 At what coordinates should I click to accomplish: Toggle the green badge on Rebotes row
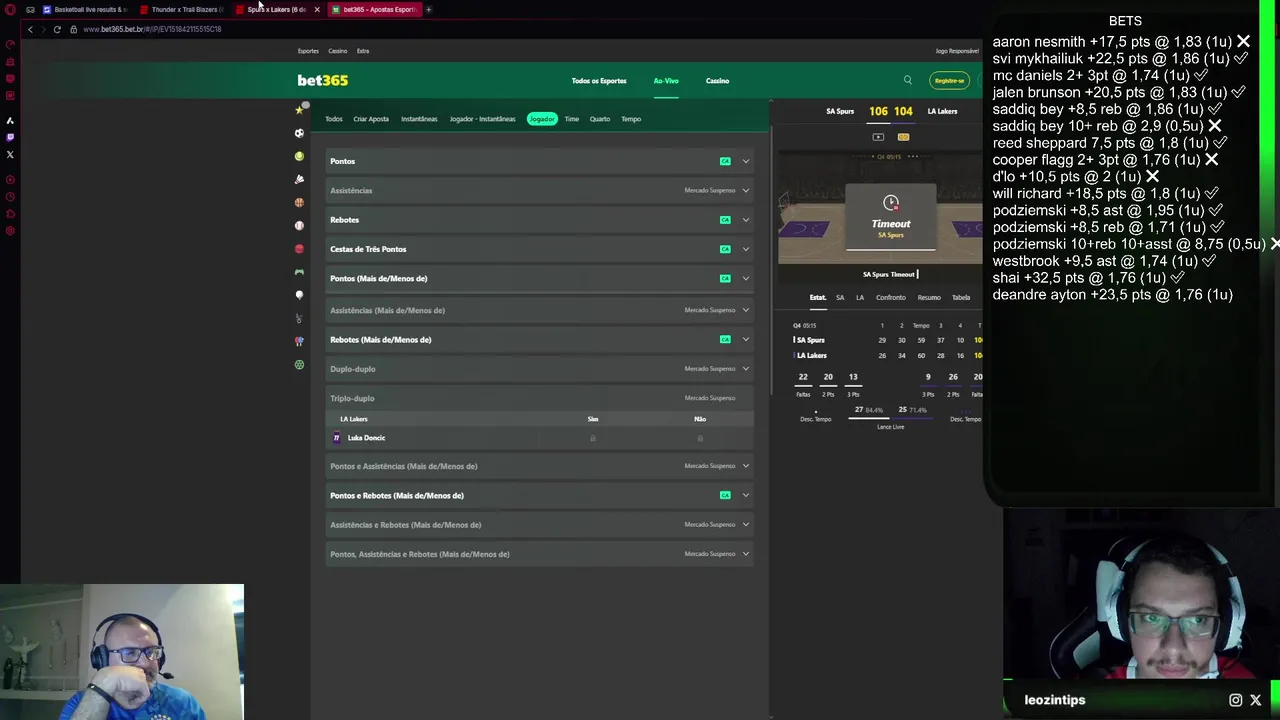(725, 220)
